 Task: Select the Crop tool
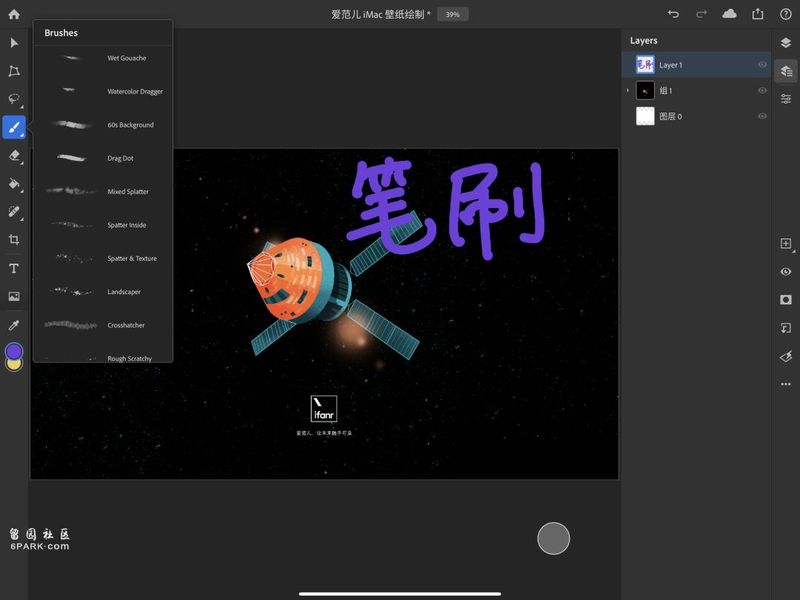pyautogui.click(x=14, y=239)
